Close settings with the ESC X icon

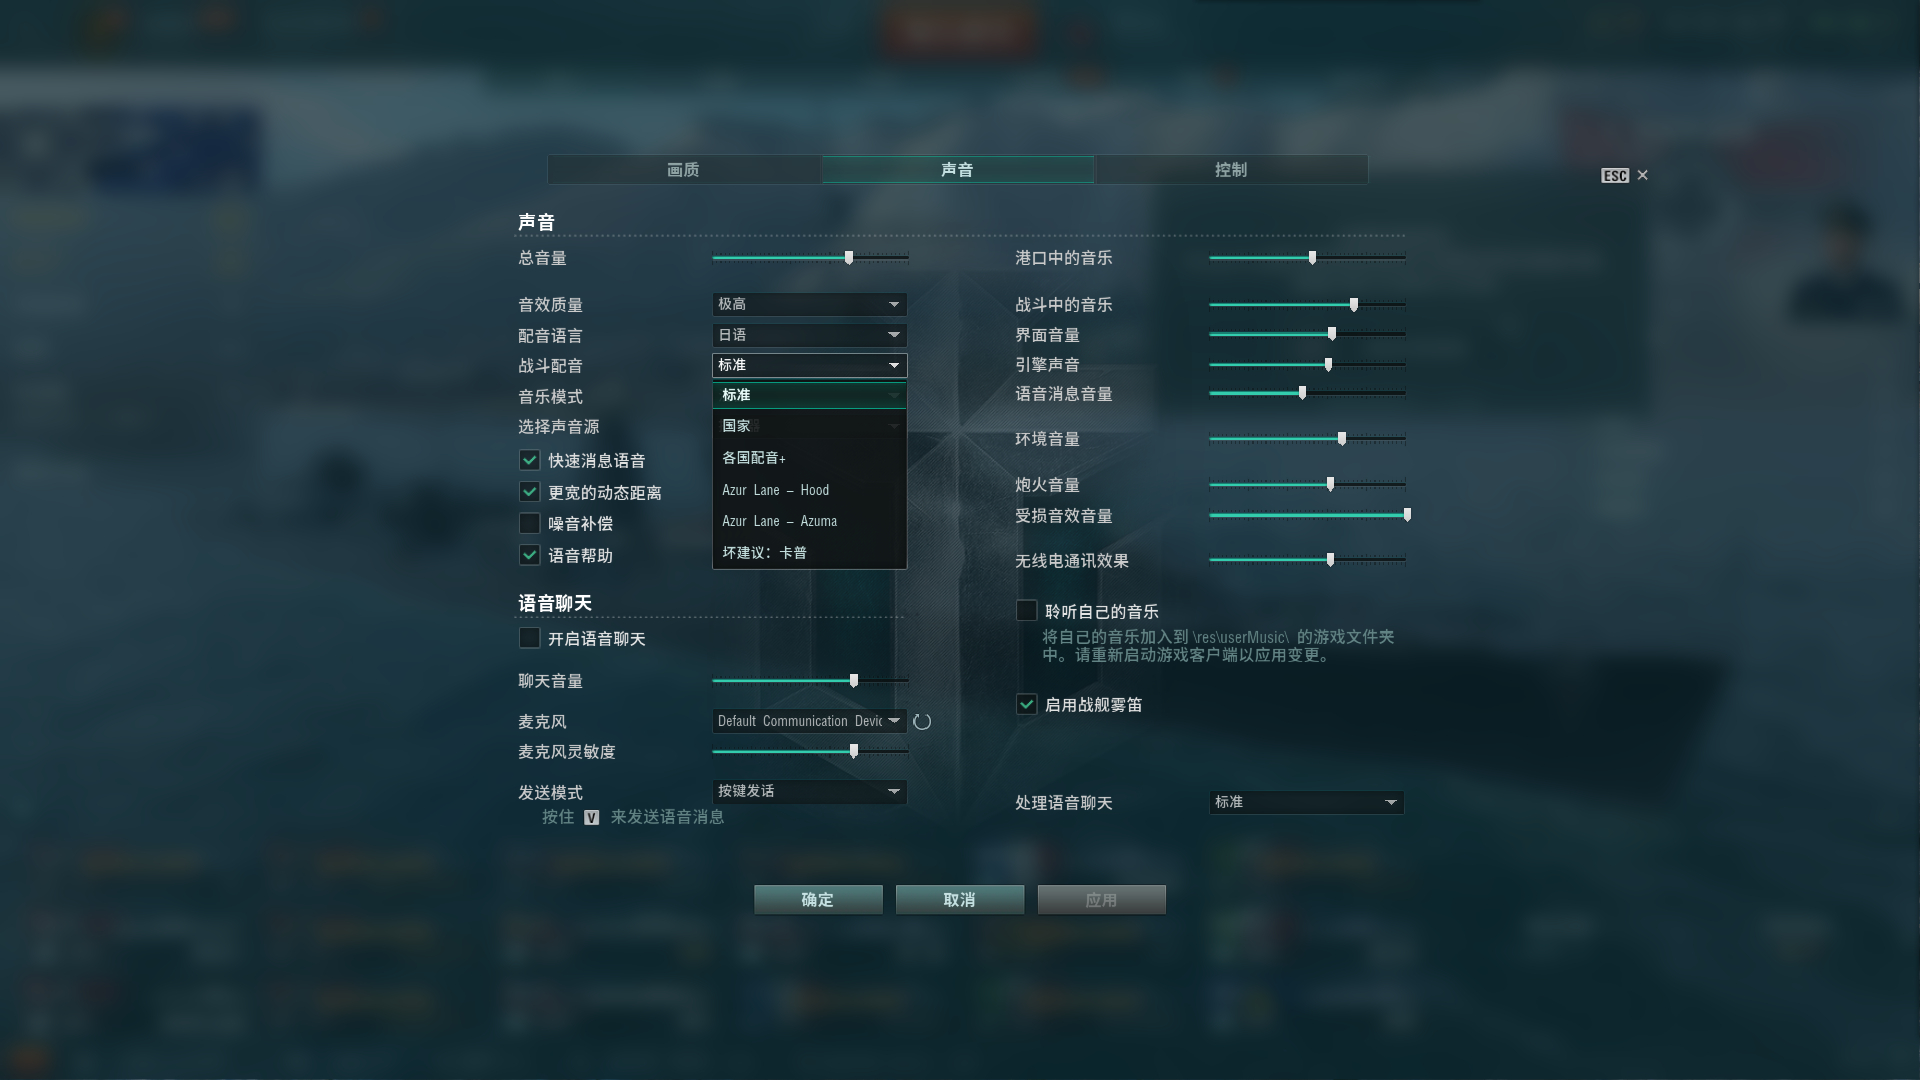[x=1642, y=176]
